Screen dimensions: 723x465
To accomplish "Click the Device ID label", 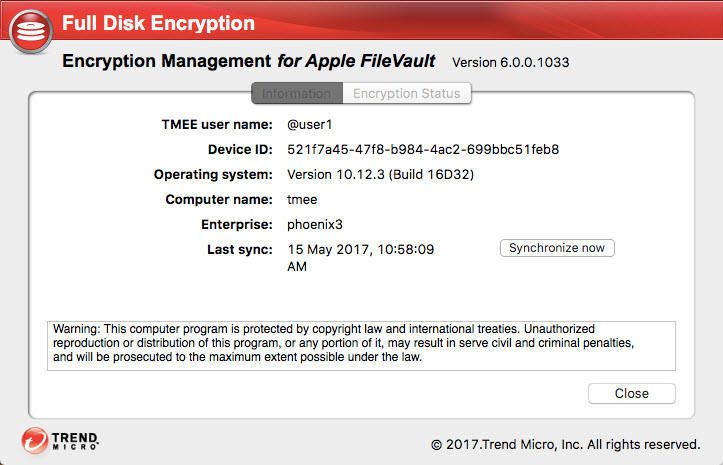I will coord(239,149).
